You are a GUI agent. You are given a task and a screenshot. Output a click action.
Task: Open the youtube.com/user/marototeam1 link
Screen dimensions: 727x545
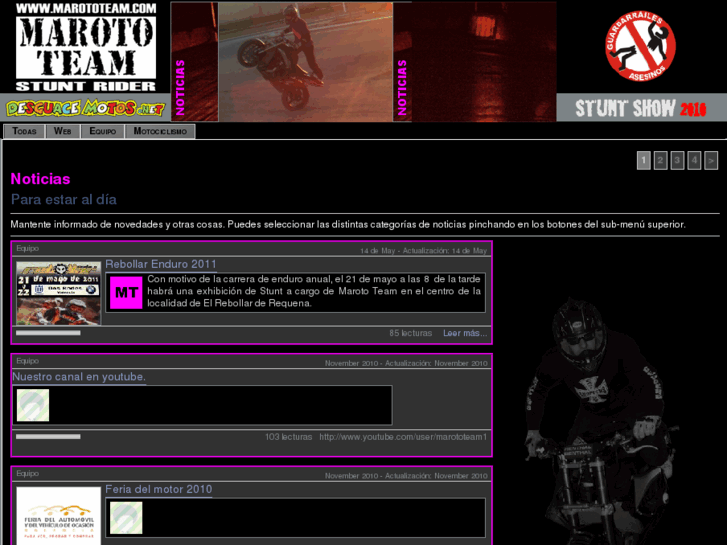[x=403, y=437]
